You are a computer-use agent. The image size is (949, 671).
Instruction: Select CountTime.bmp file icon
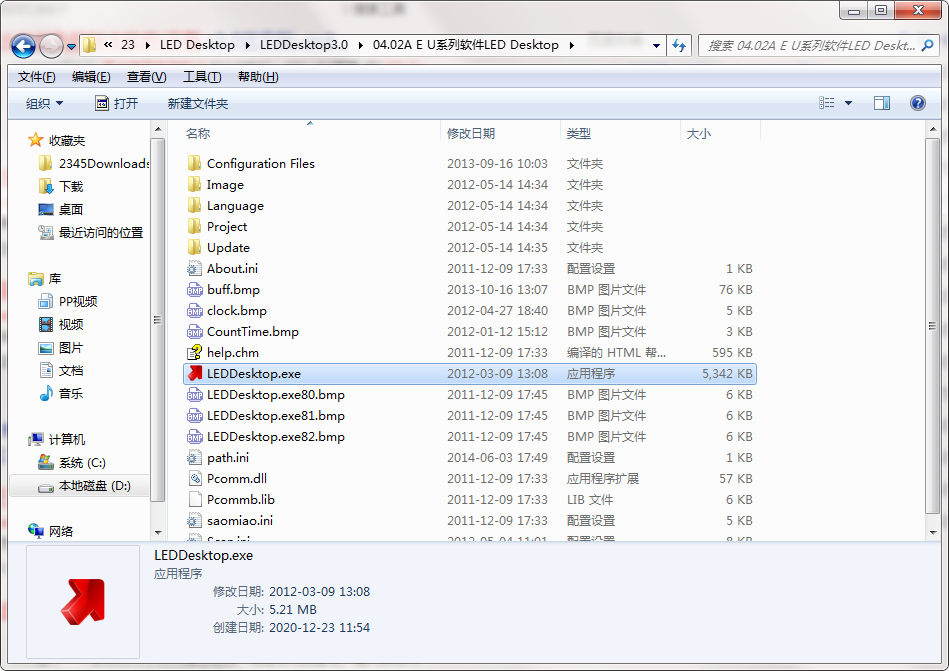coord(194,332)
